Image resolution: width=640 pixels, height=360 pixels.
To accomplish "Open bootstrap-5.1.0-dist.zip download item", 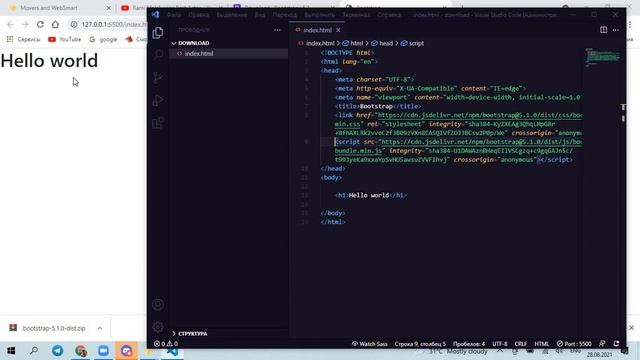I will click(48, 328).
